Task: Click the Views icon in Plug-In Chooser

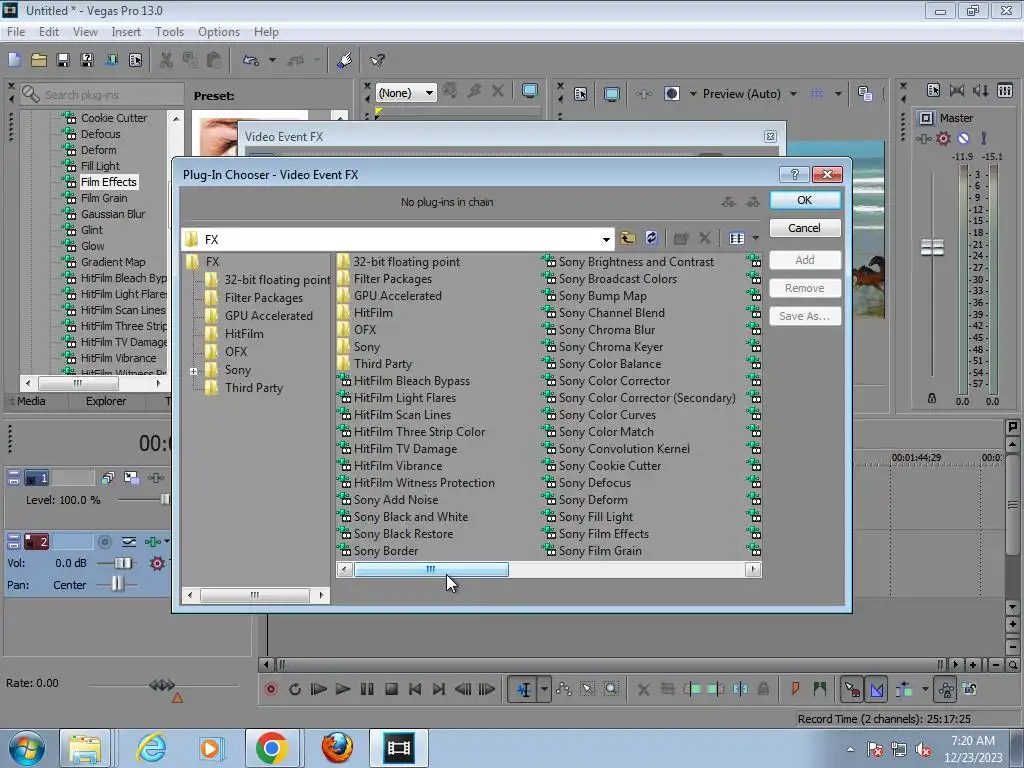Action: pos(737,238)
